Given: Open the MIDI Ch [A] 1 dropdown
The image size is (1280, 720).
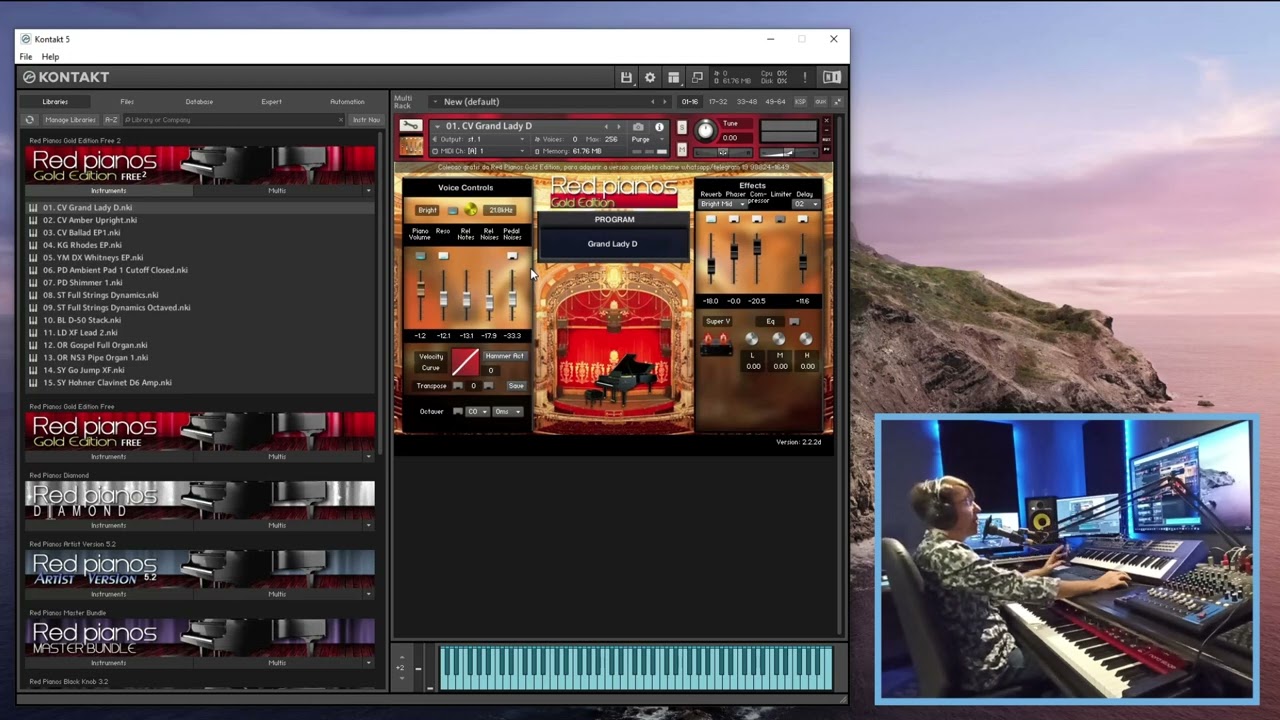Looking at the screenshot, I should [x=480, y=151].
